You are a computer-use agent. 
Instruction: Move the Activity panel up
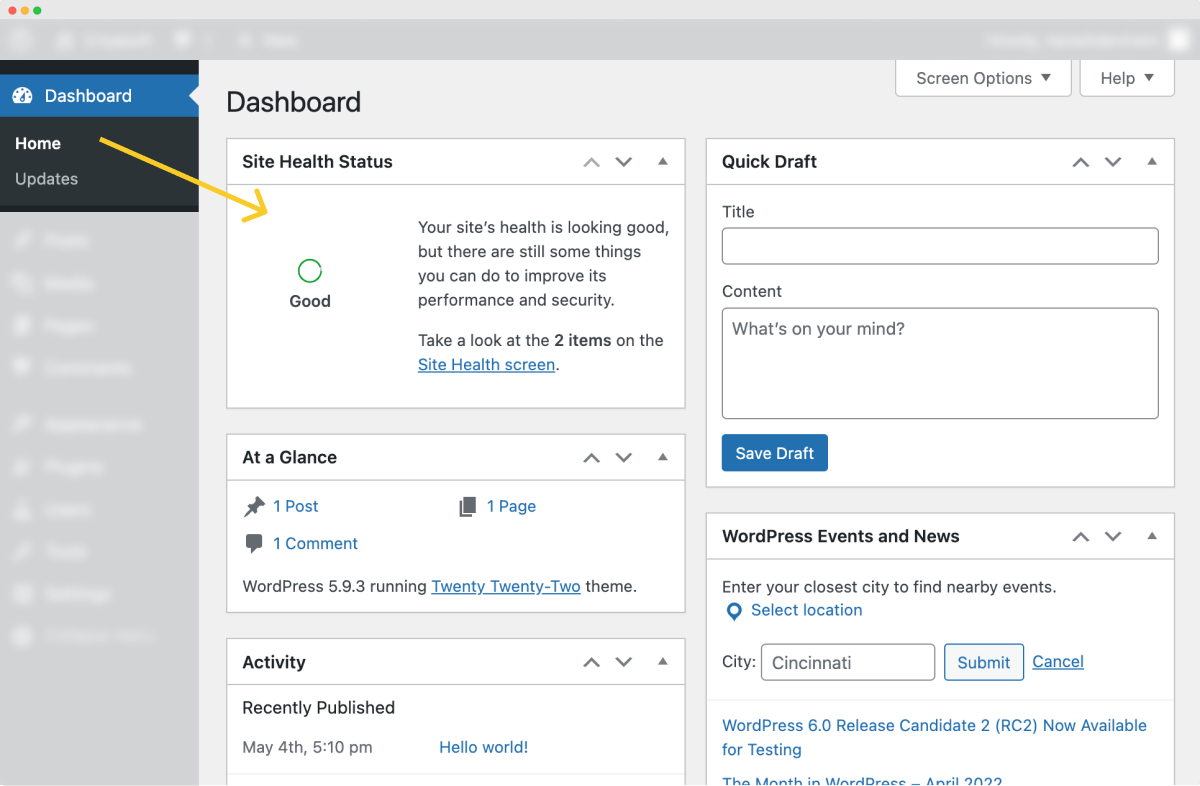592,662
